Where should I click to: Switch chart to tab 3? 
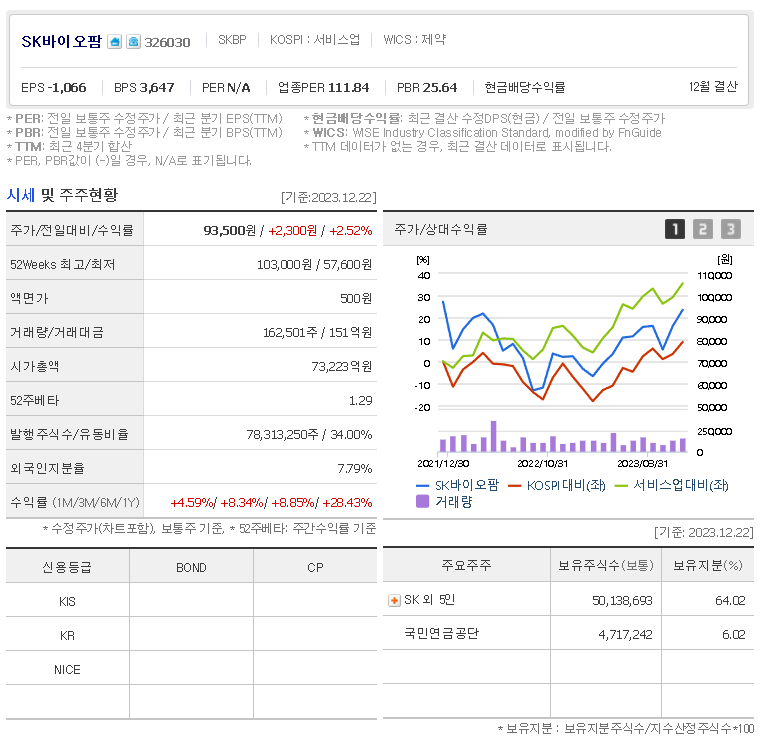coord(731,229)
